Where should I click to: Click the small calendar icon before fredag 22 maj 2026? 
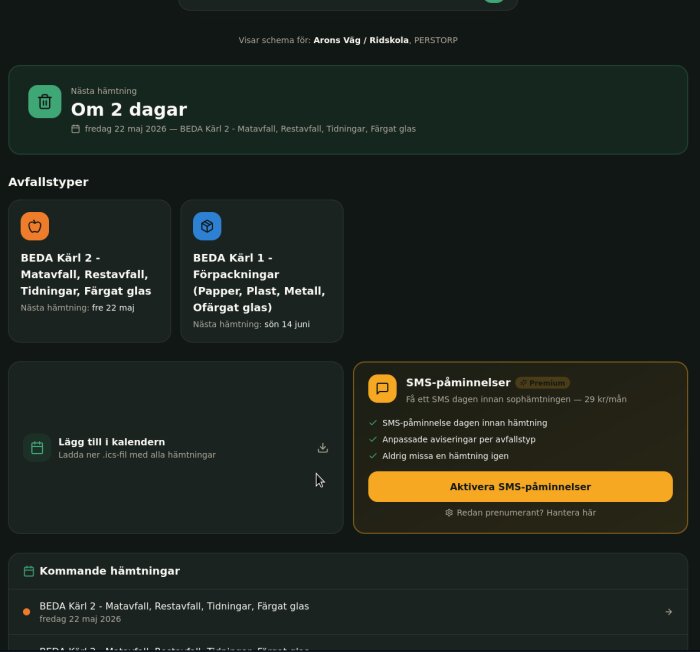[75, 129]
